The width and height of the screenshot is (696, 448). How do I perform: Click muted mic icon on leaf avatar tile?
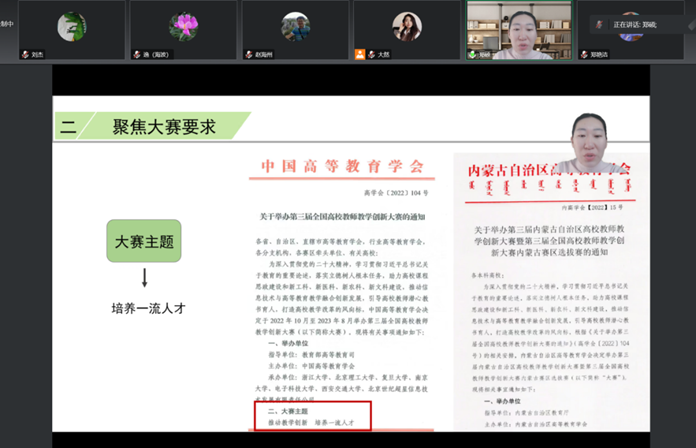[25, 55]
